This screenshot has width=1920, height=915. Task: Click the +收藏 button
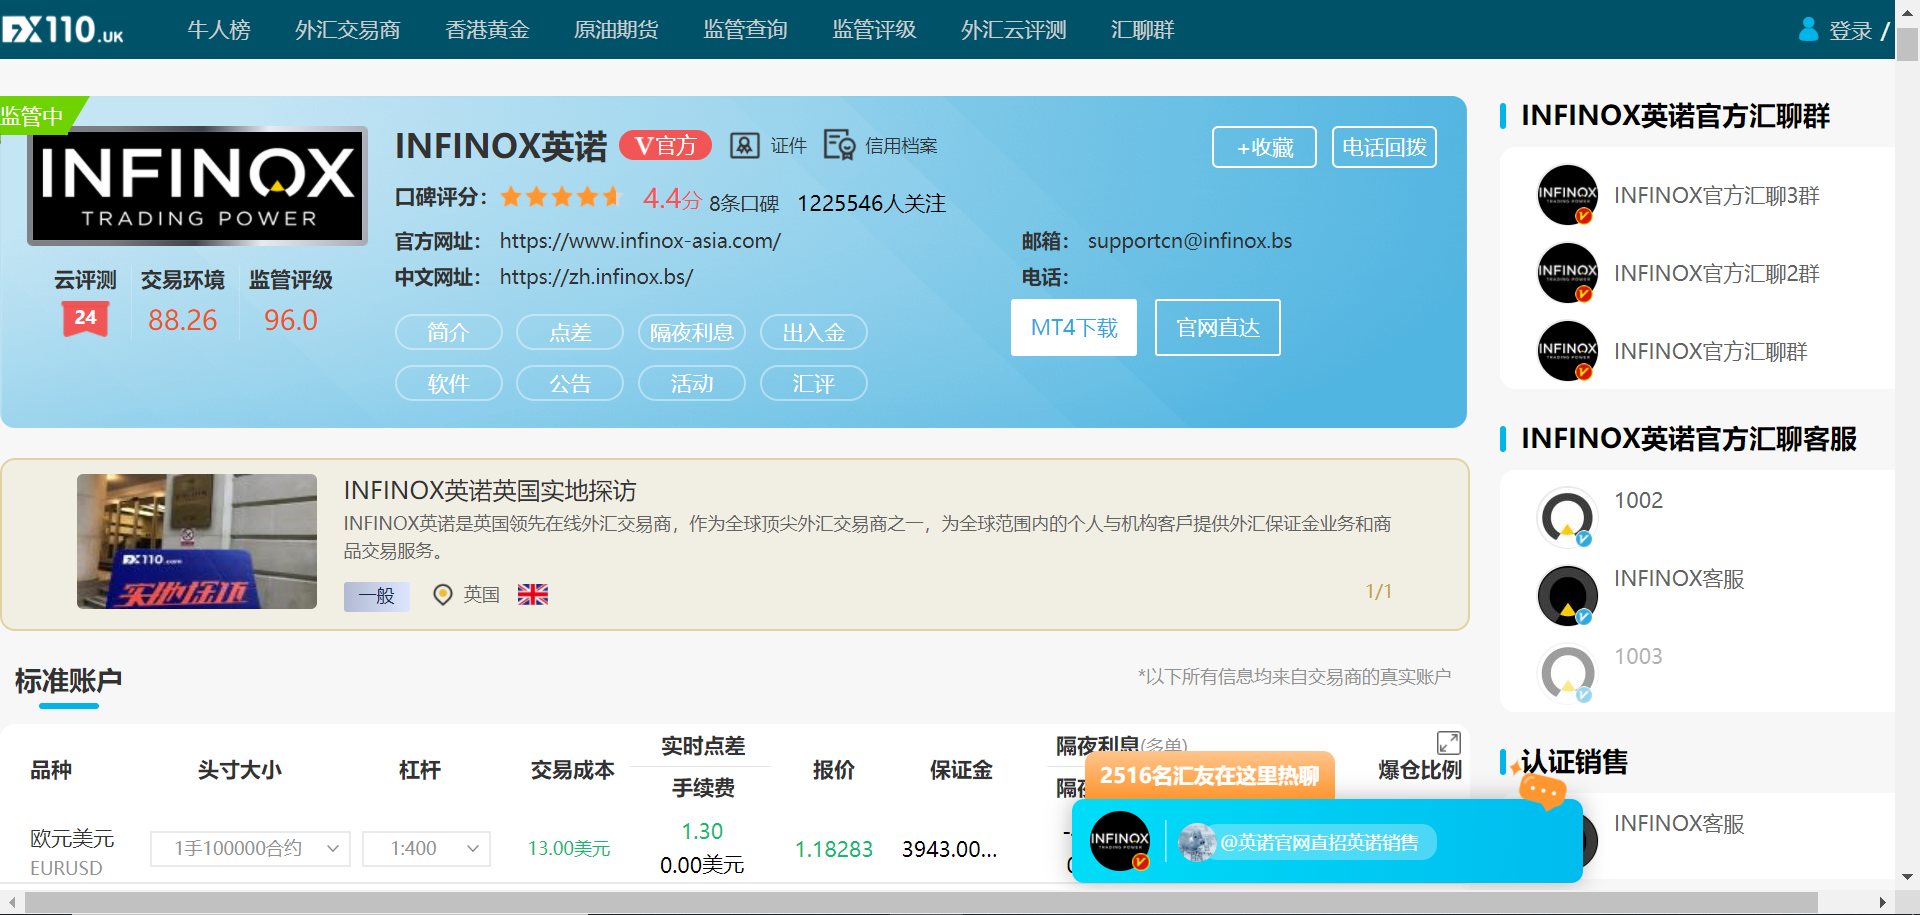1264,147
